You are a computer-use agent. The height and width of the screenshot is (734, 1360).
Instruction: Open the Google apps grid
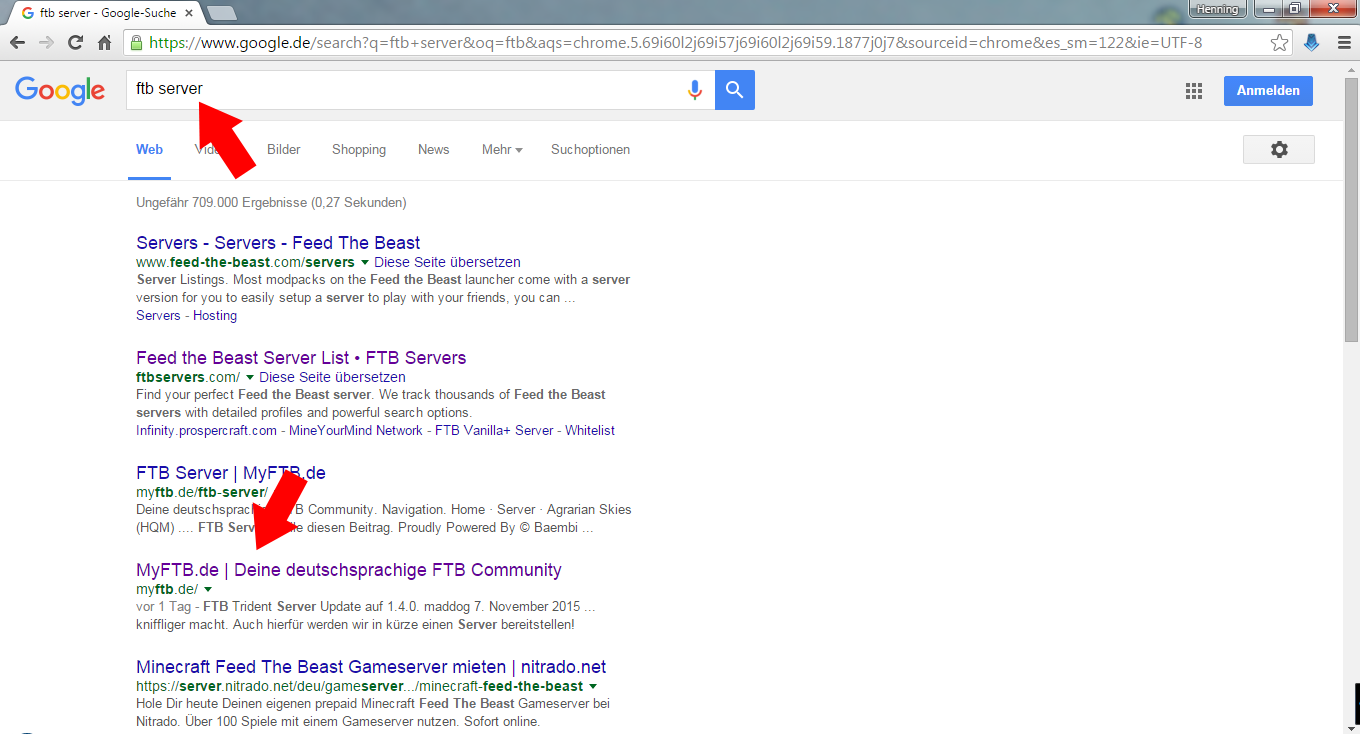1193,91
